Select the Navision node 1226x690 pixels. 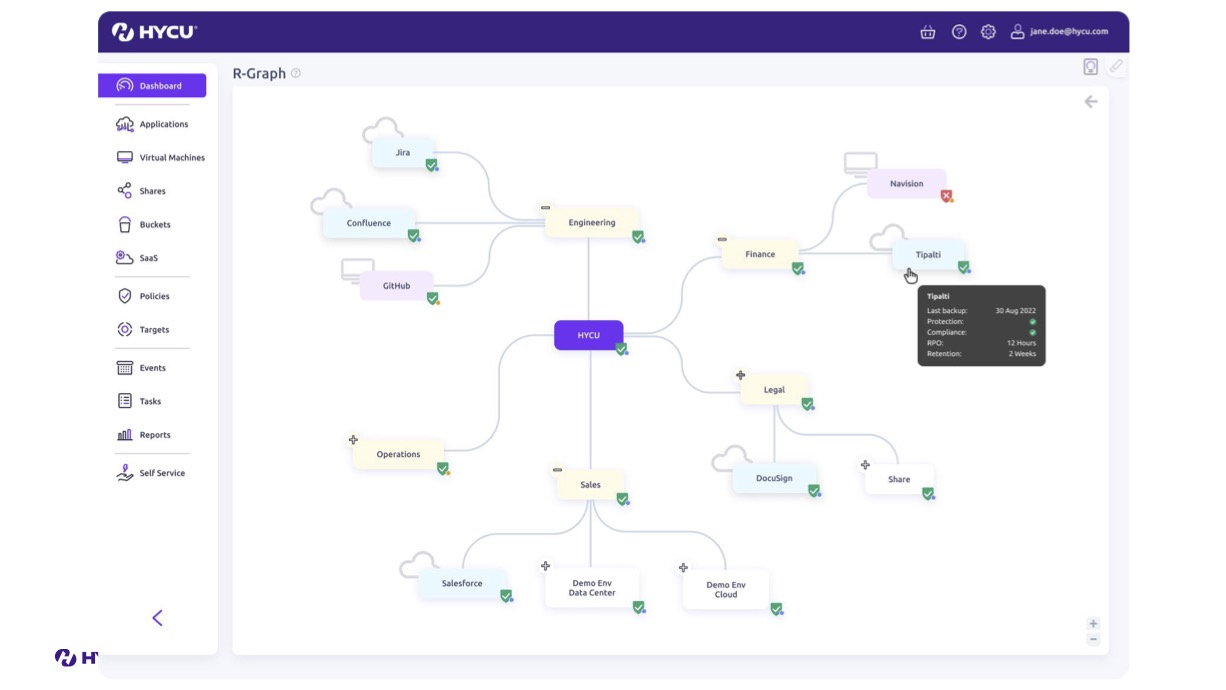coord(907,184)
